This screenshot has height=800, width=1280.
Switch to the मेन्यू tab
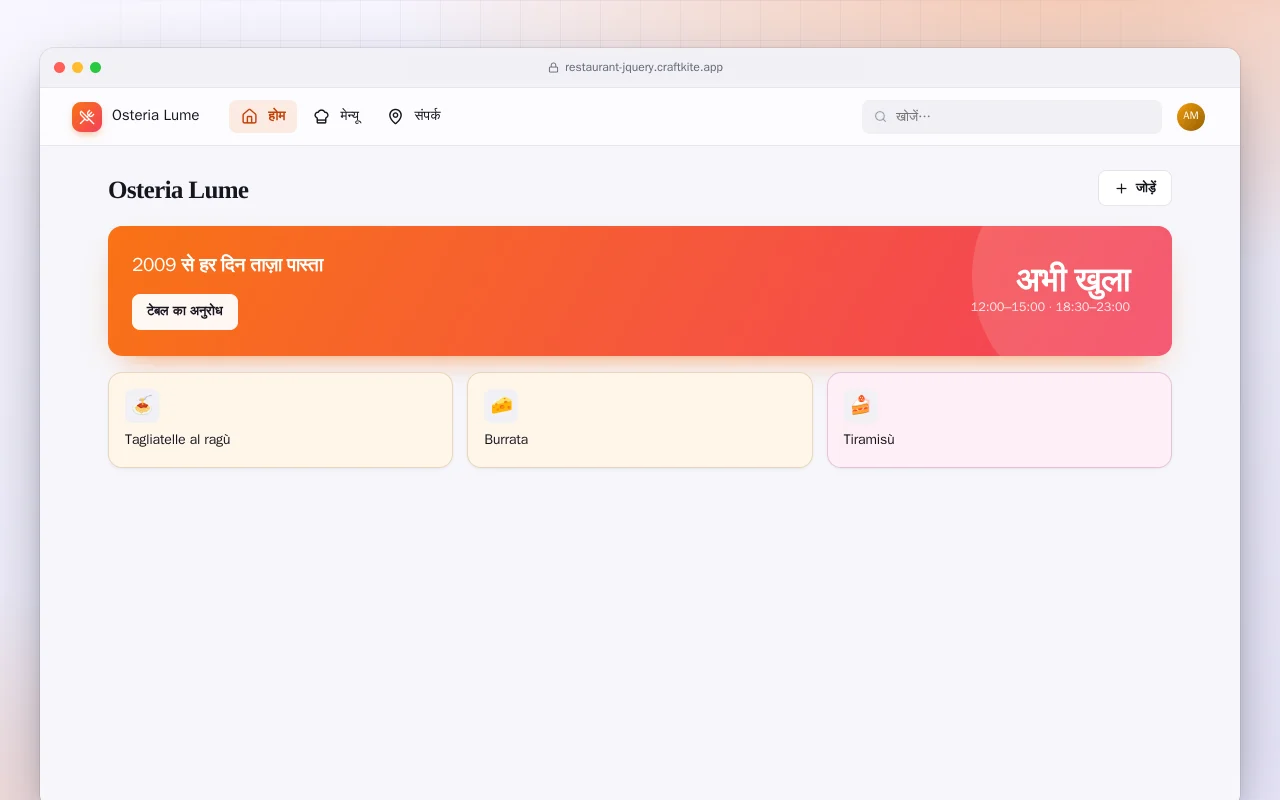(337, 116)
